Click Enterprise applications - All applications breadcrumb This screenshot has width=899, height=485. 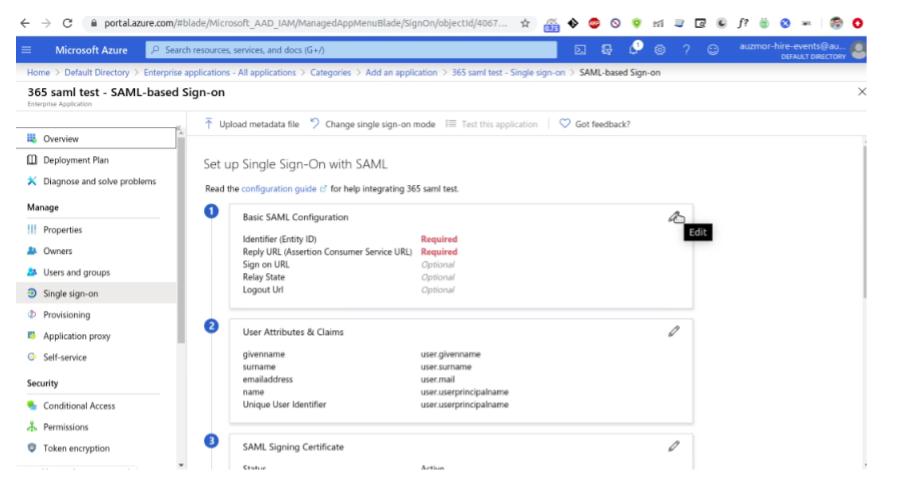pos(220,72)
